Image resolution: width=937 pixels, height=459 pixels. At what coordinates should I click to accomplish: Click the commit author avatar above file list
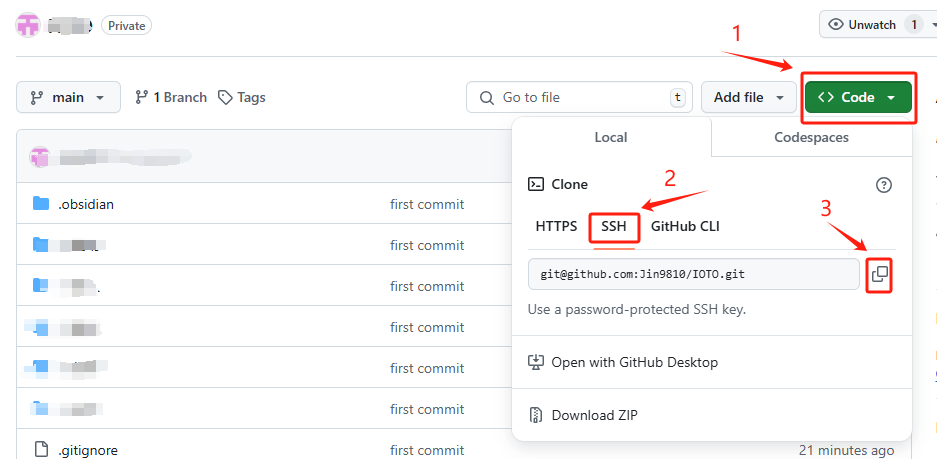click(39, 157)
